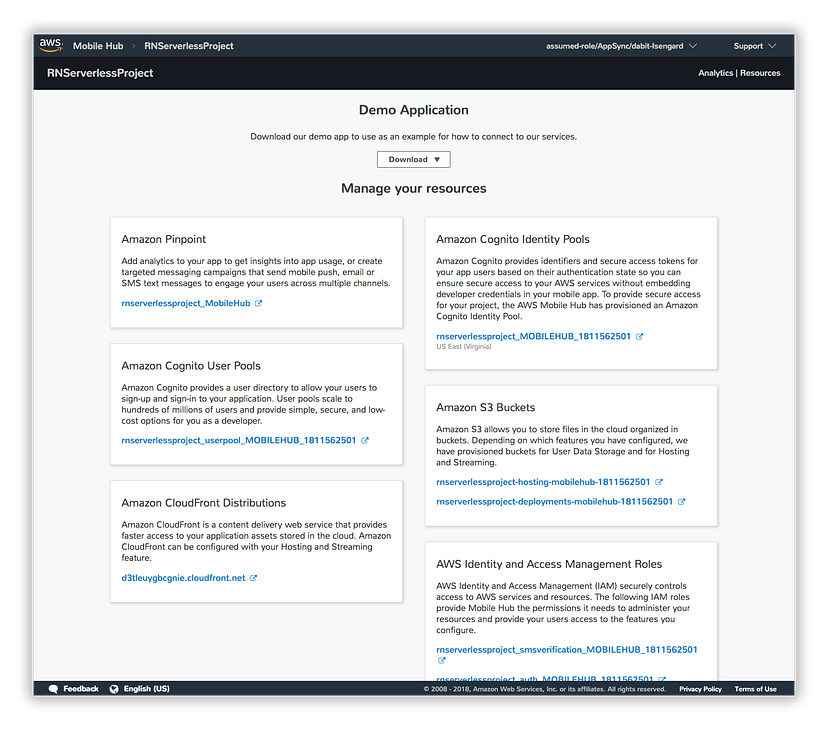Navigate to Mobile Hub via the breadcrumb
This screenshot has height=729, width=828.
click(98, 45)
